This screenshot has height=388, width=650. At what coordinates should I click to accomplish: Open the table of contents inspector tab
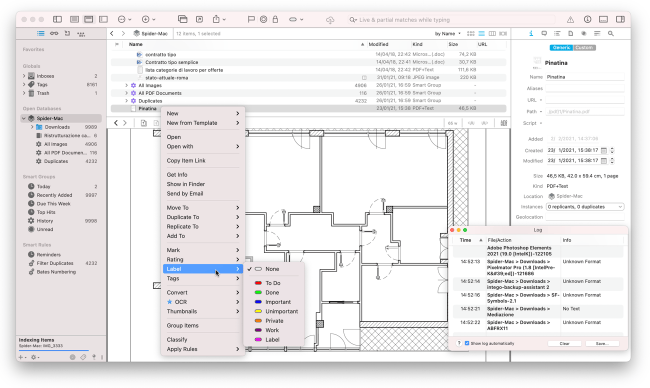[x=557, y=34]
